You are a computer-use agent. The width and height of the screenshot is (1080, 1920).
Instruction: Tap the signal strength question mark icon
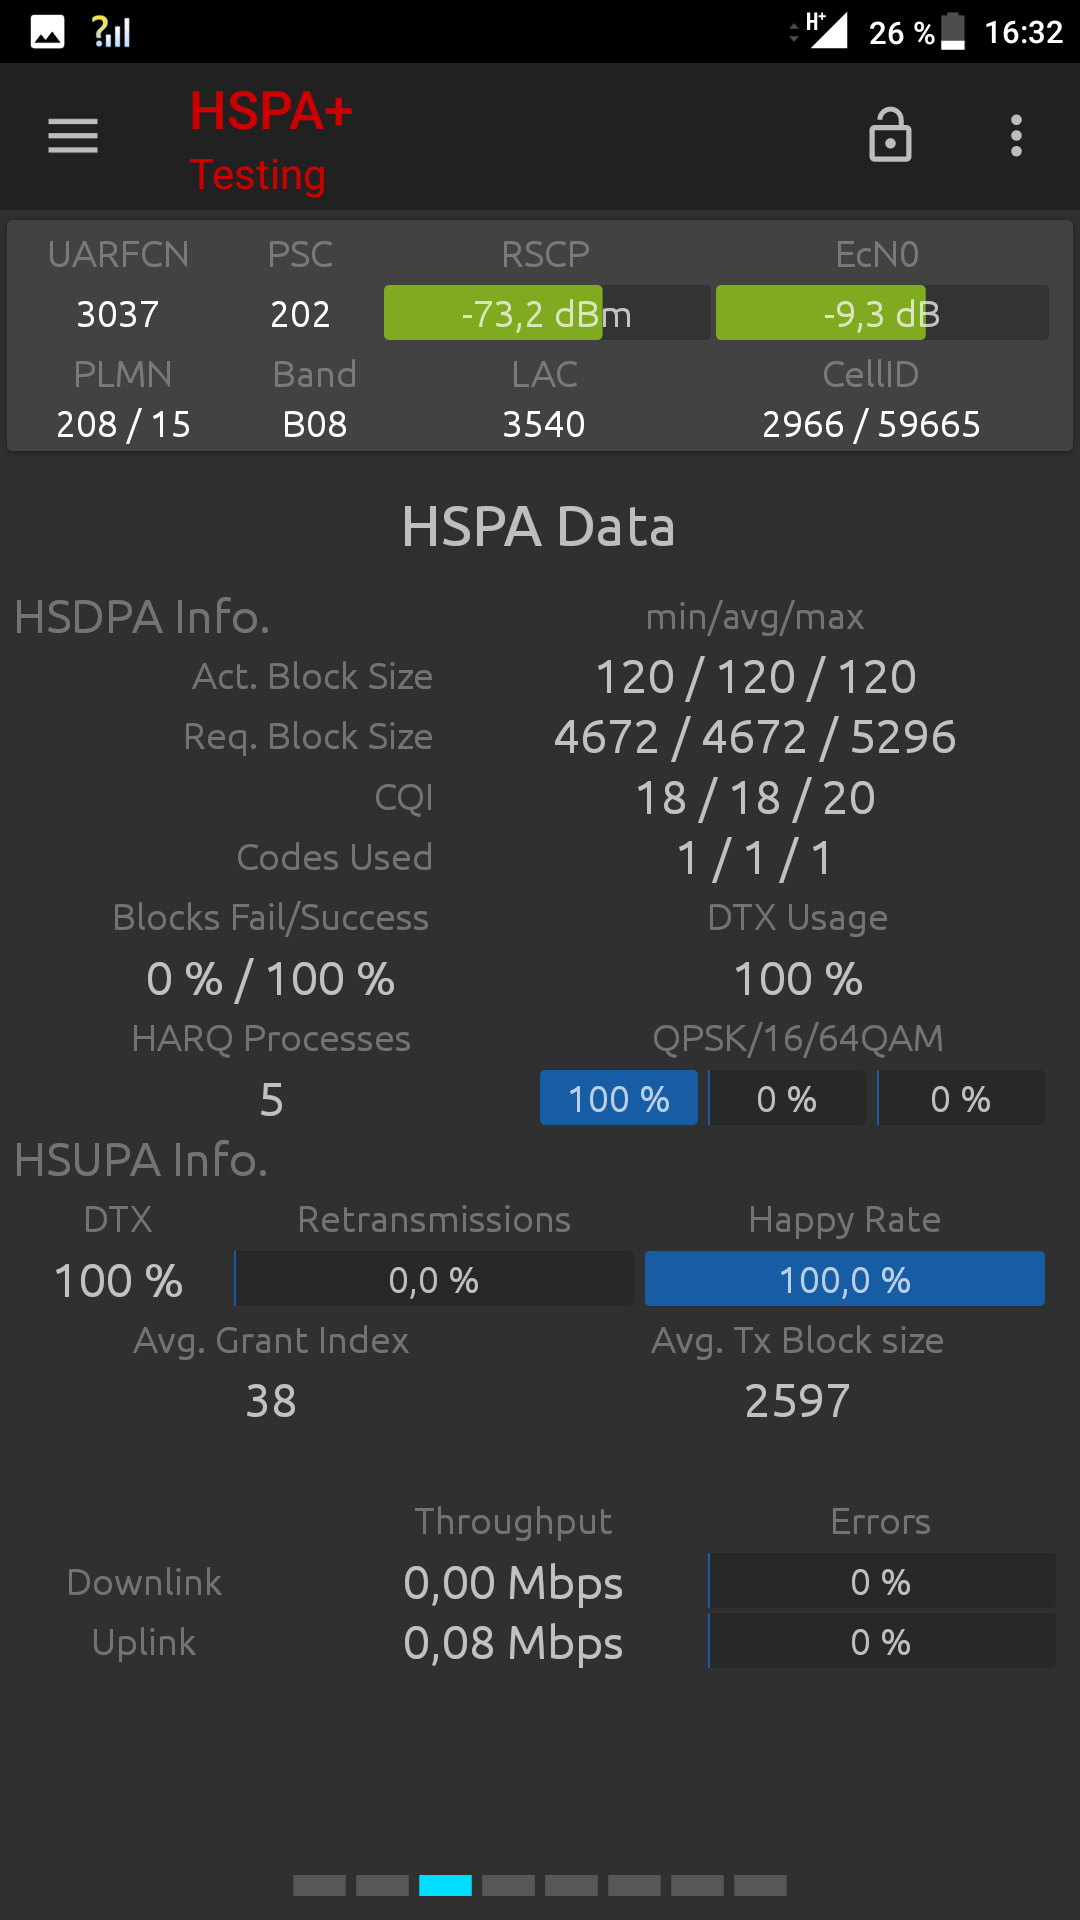pos(111,32)
